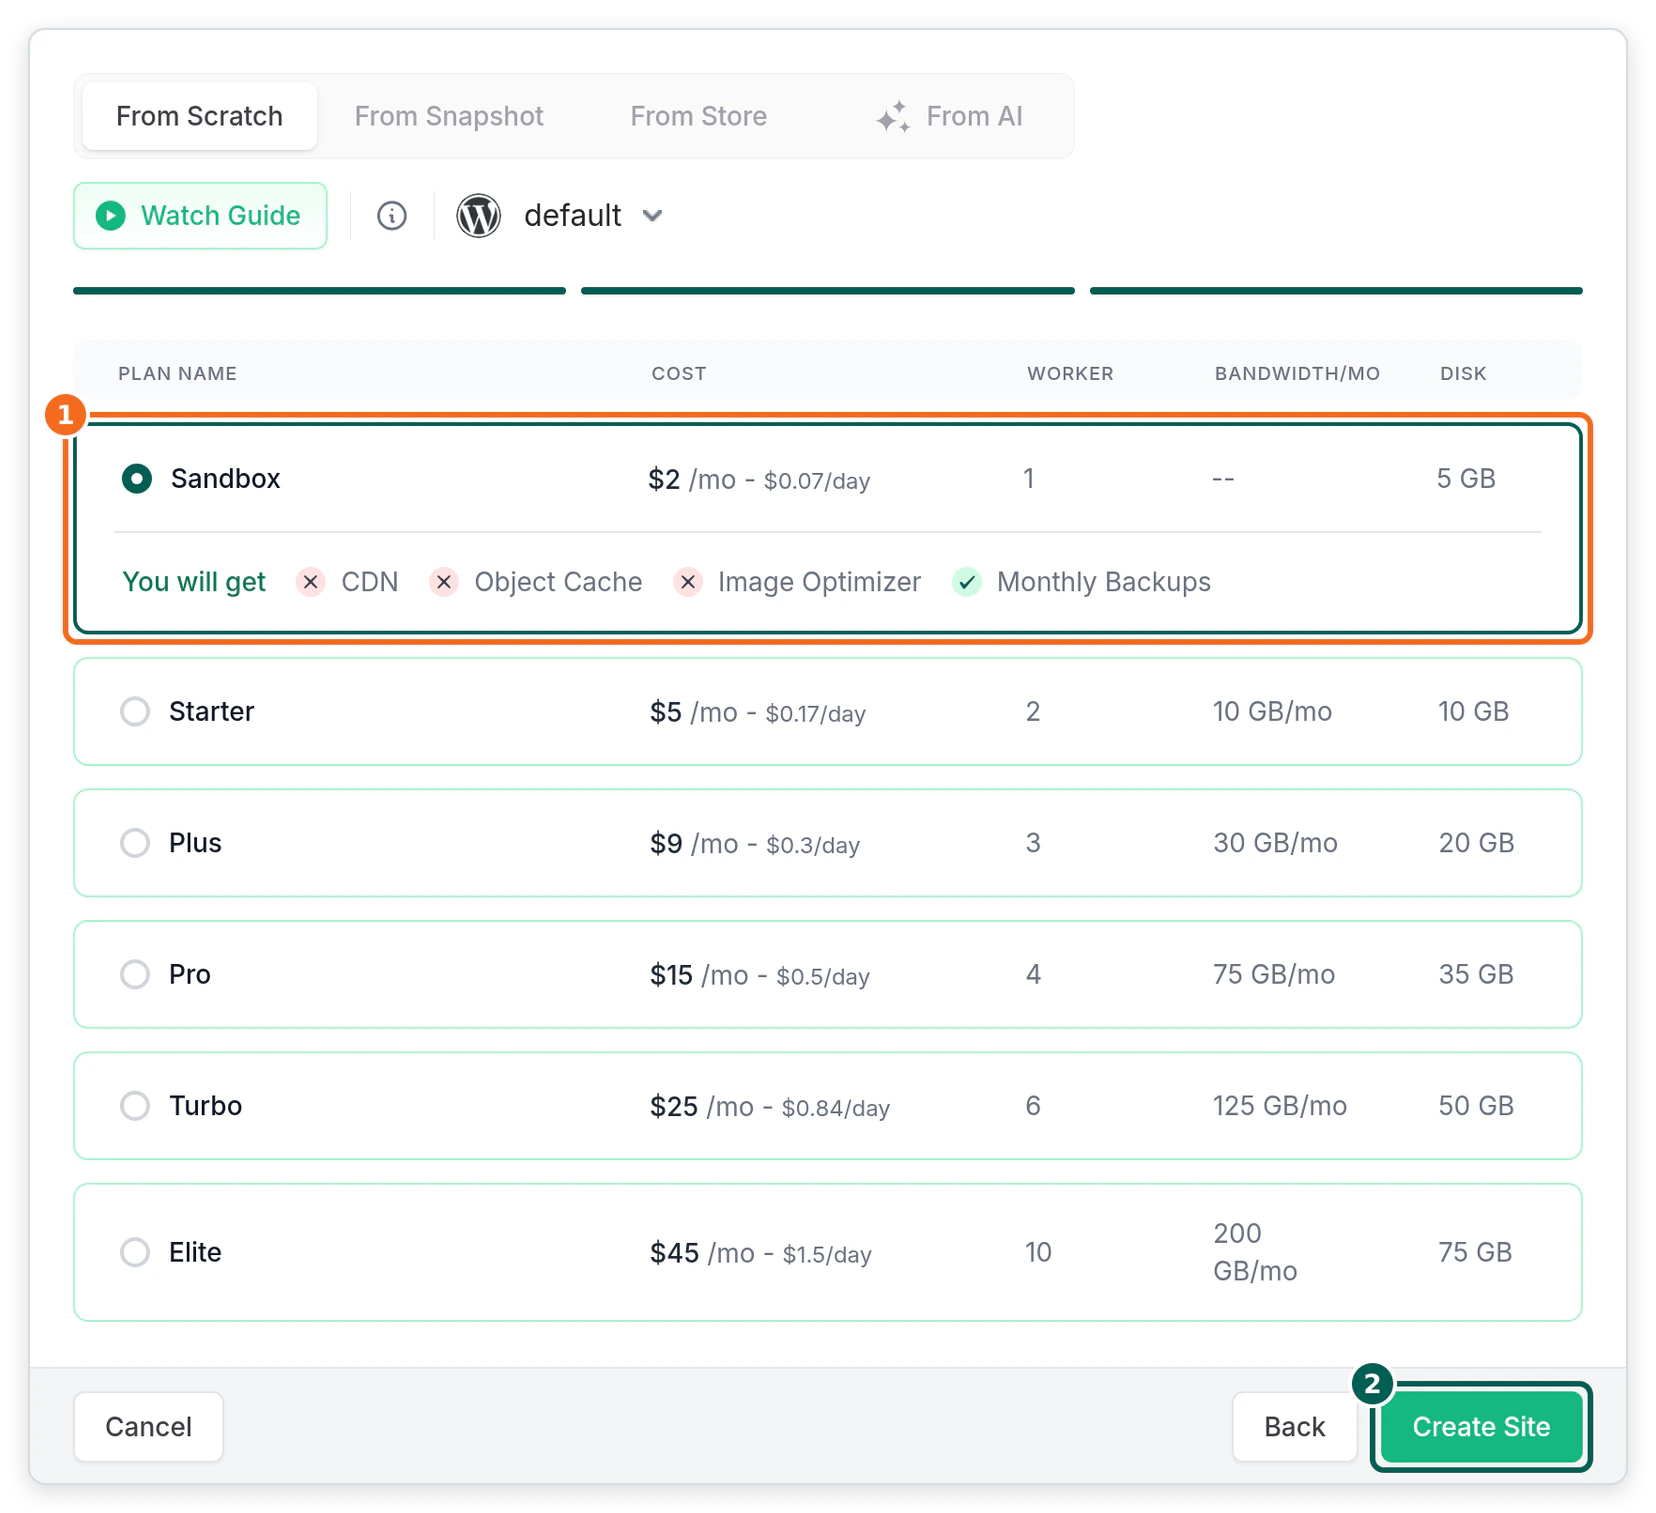Click the CDN unavailable cross icon
Viewport: 1656px width, 1513px height.
click(311, 582)
